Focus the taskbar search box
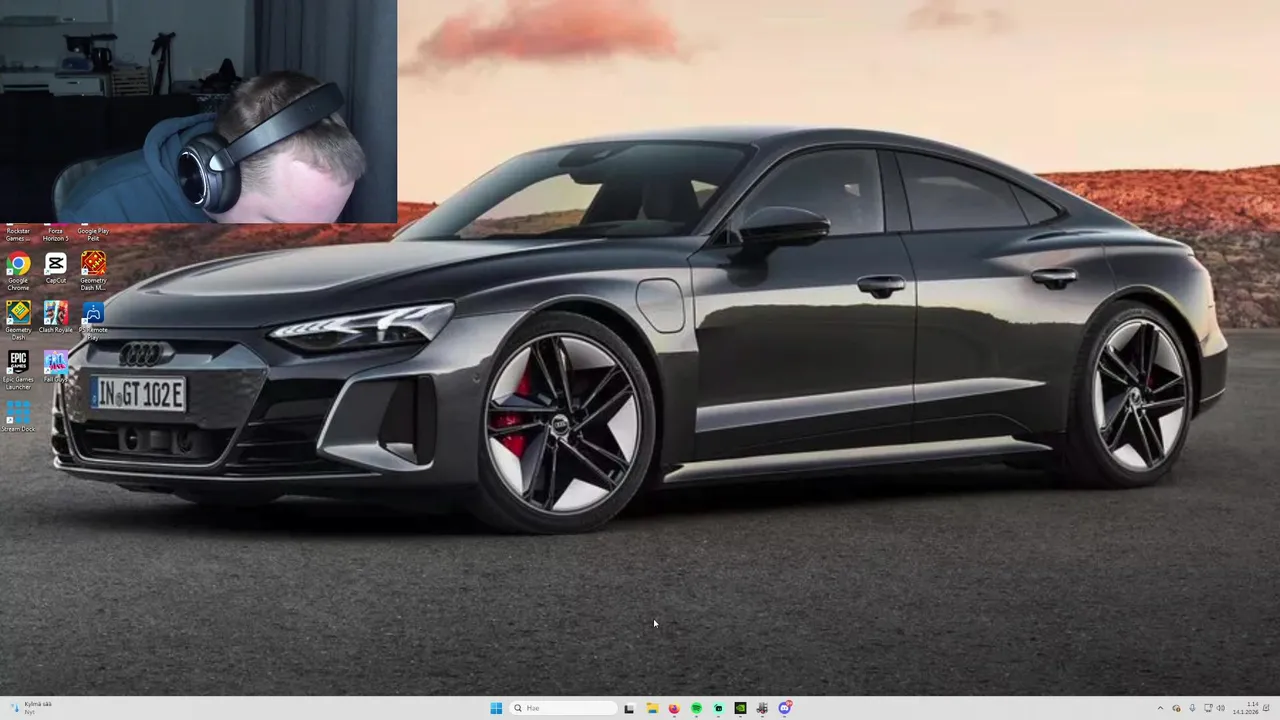Image resolution: width=1280 pixels, height=720 pixels. (x=563, y=708)
